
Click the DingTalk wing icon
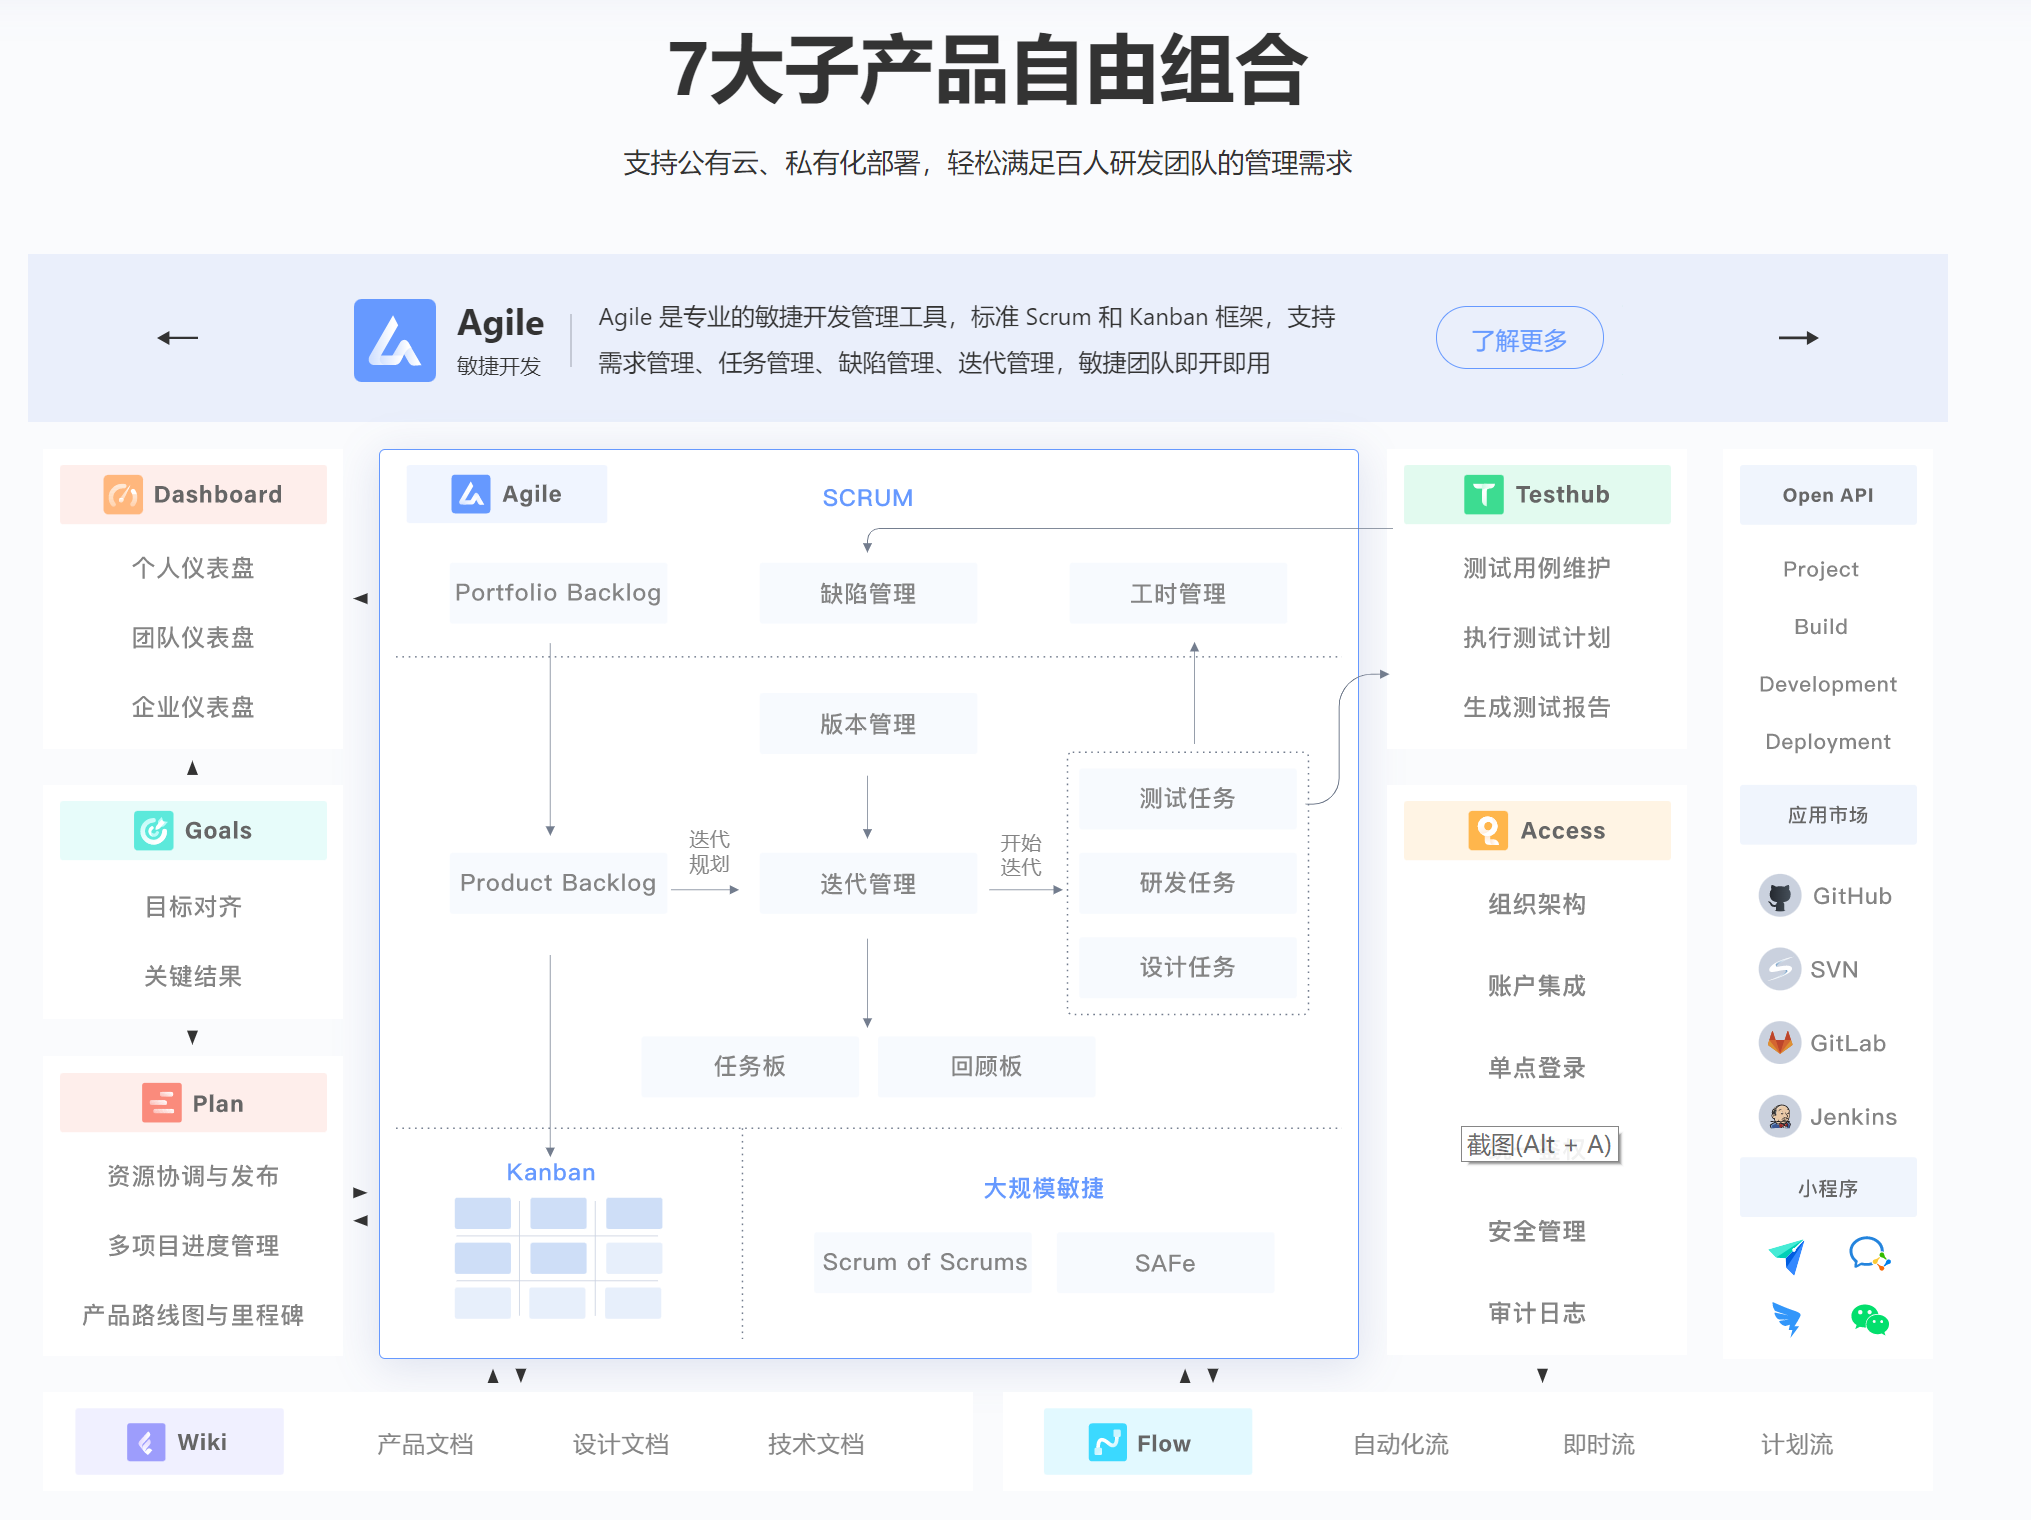coord(1788,1320)
